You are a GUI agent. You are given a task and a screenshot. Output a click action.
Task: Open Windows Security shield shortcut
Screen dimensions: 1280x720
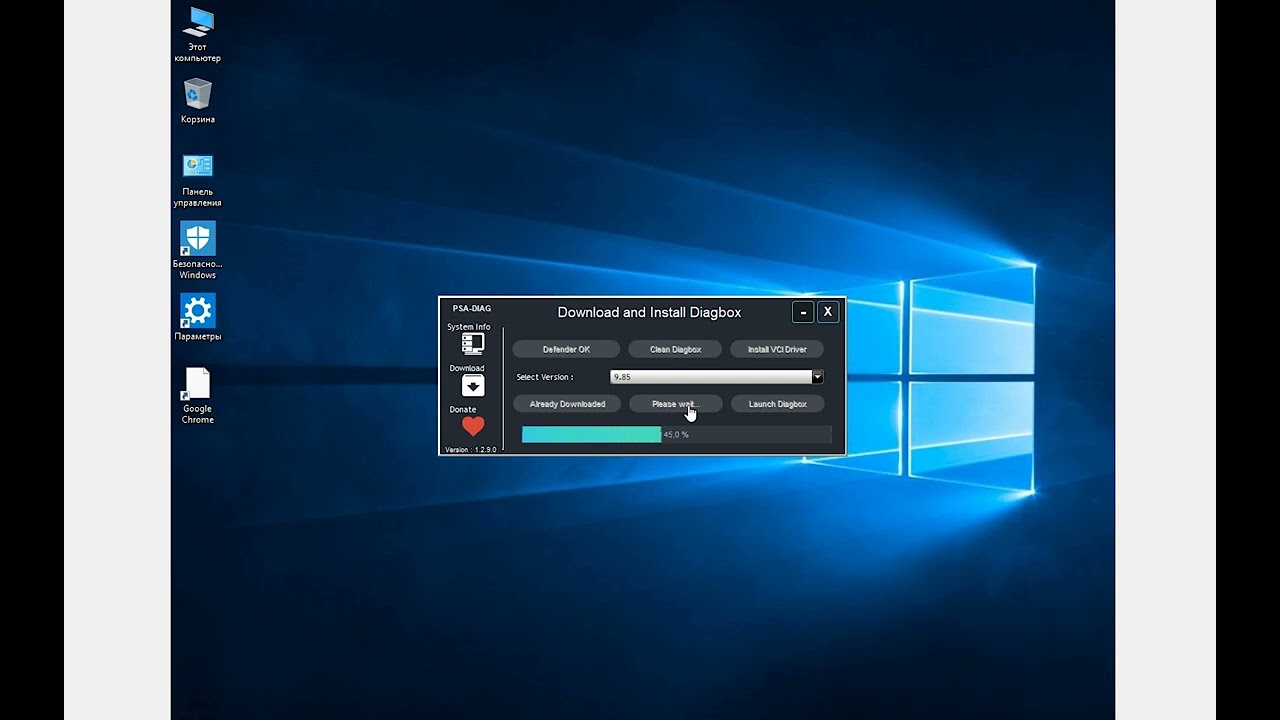pyautogui.click(x=198, y=251)
